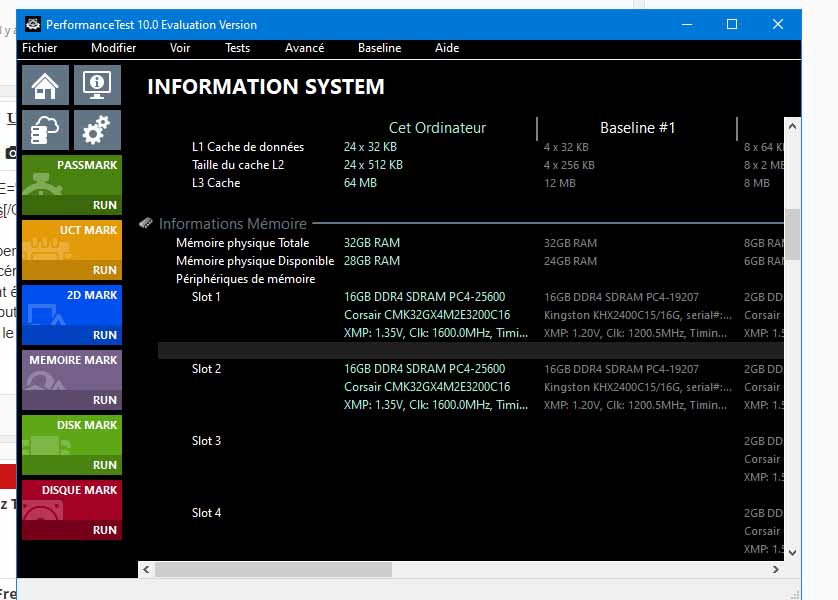Click the Informations Mémoire section icon
The height and width of the screenshot is (600, 838).
pos(146,224)
